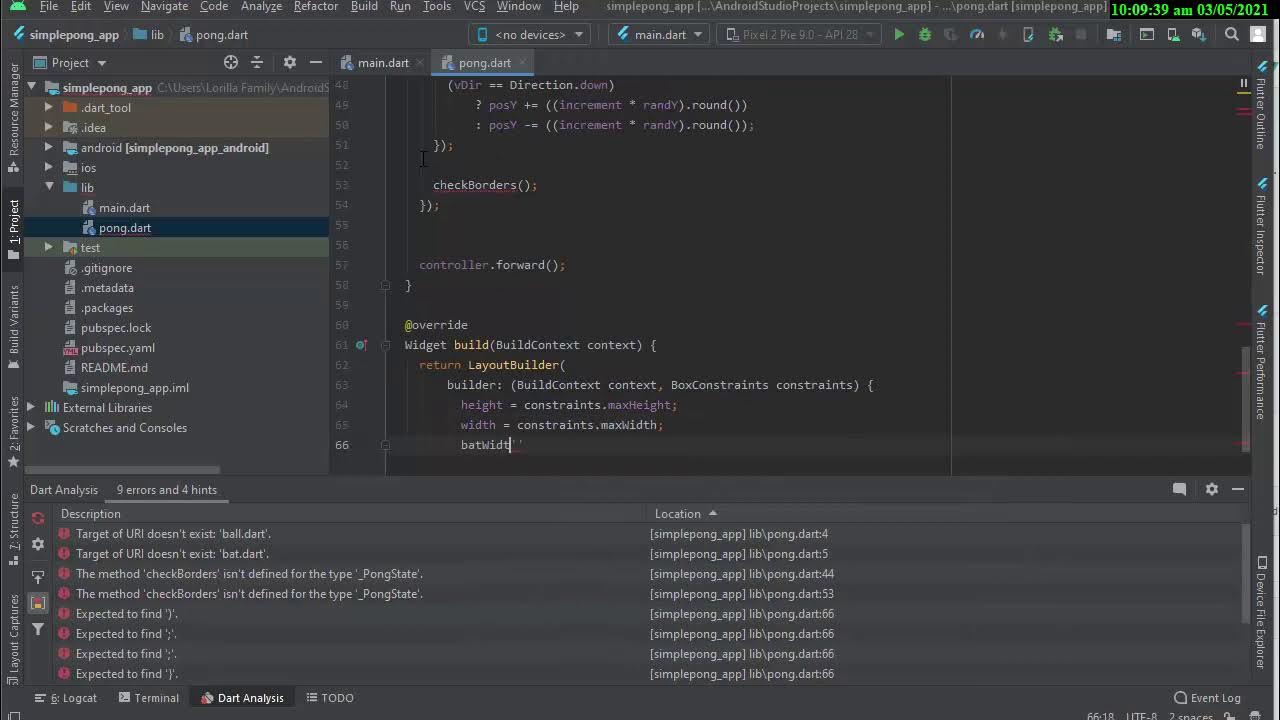Run the app with the green play icon
This screenshot has width=1280, height=720.
(899, 34)
